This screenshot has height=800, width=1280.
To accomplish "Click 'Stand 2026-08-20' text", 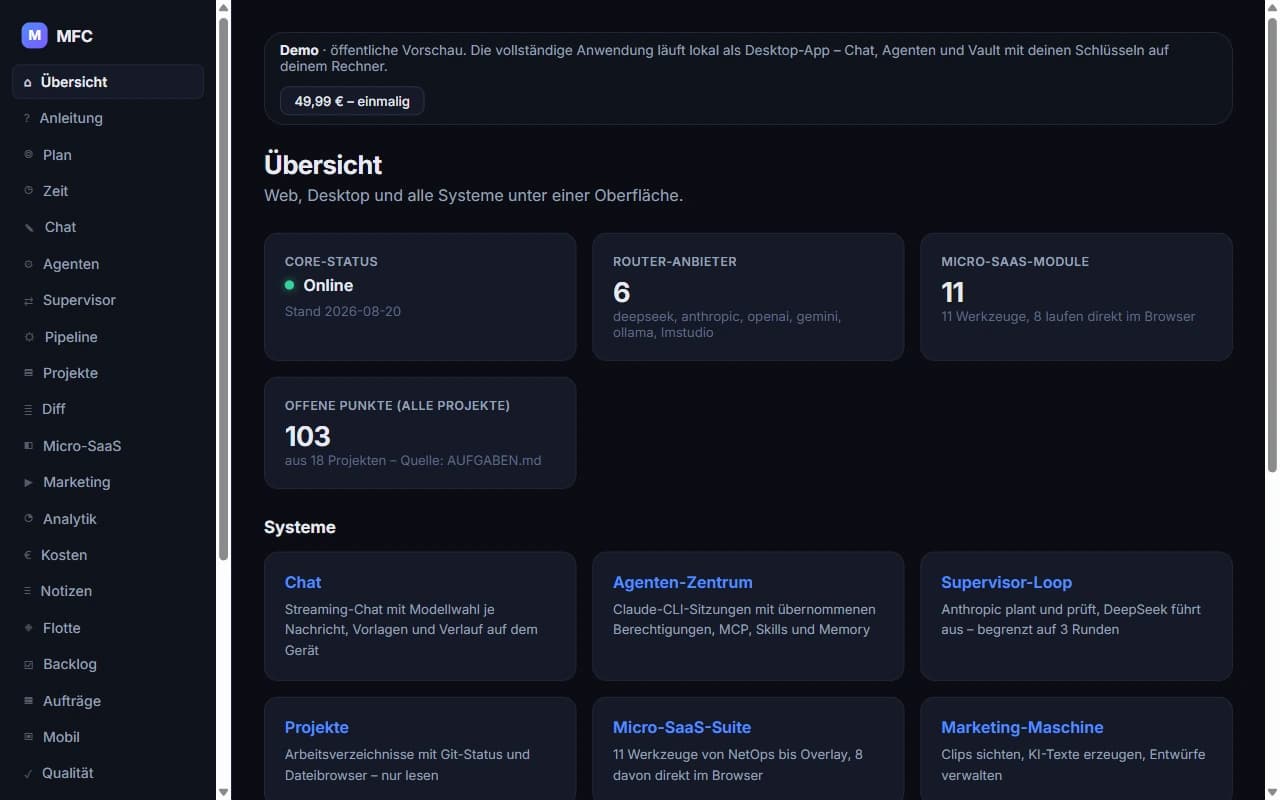I will point(343,311).
